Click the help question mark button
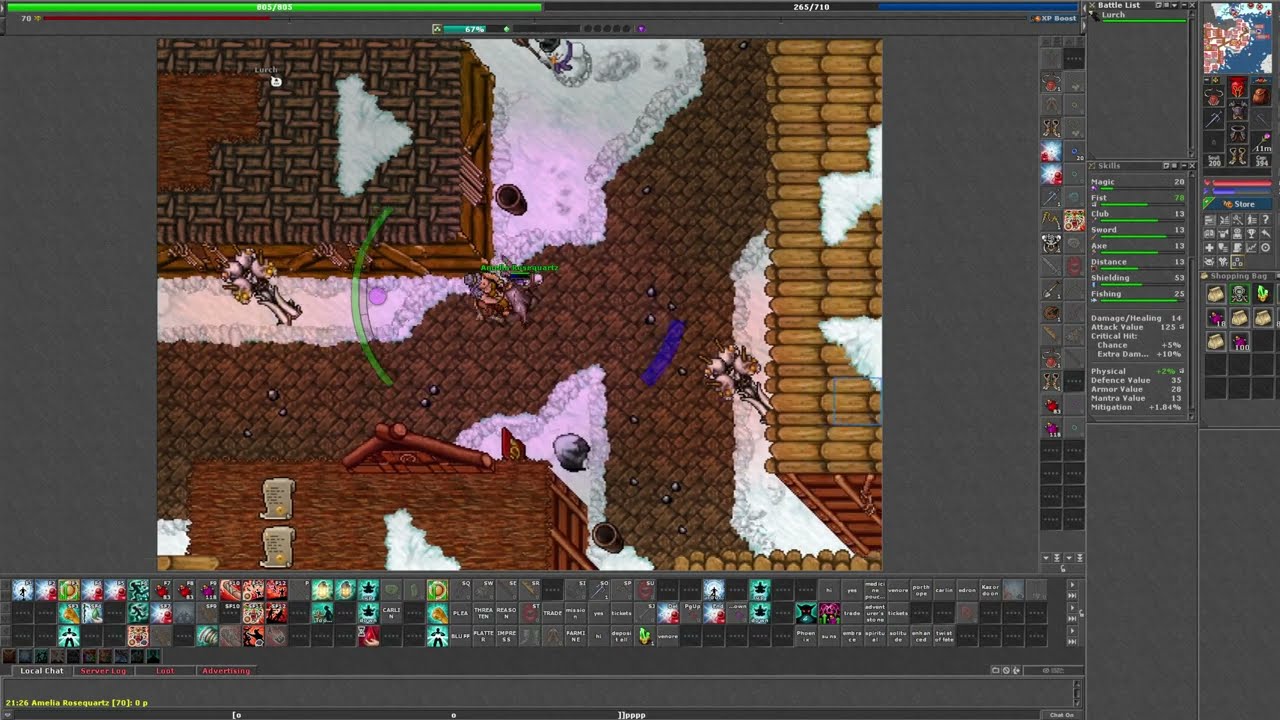This screenshot has width=1280, height=720. [1265, 219]
